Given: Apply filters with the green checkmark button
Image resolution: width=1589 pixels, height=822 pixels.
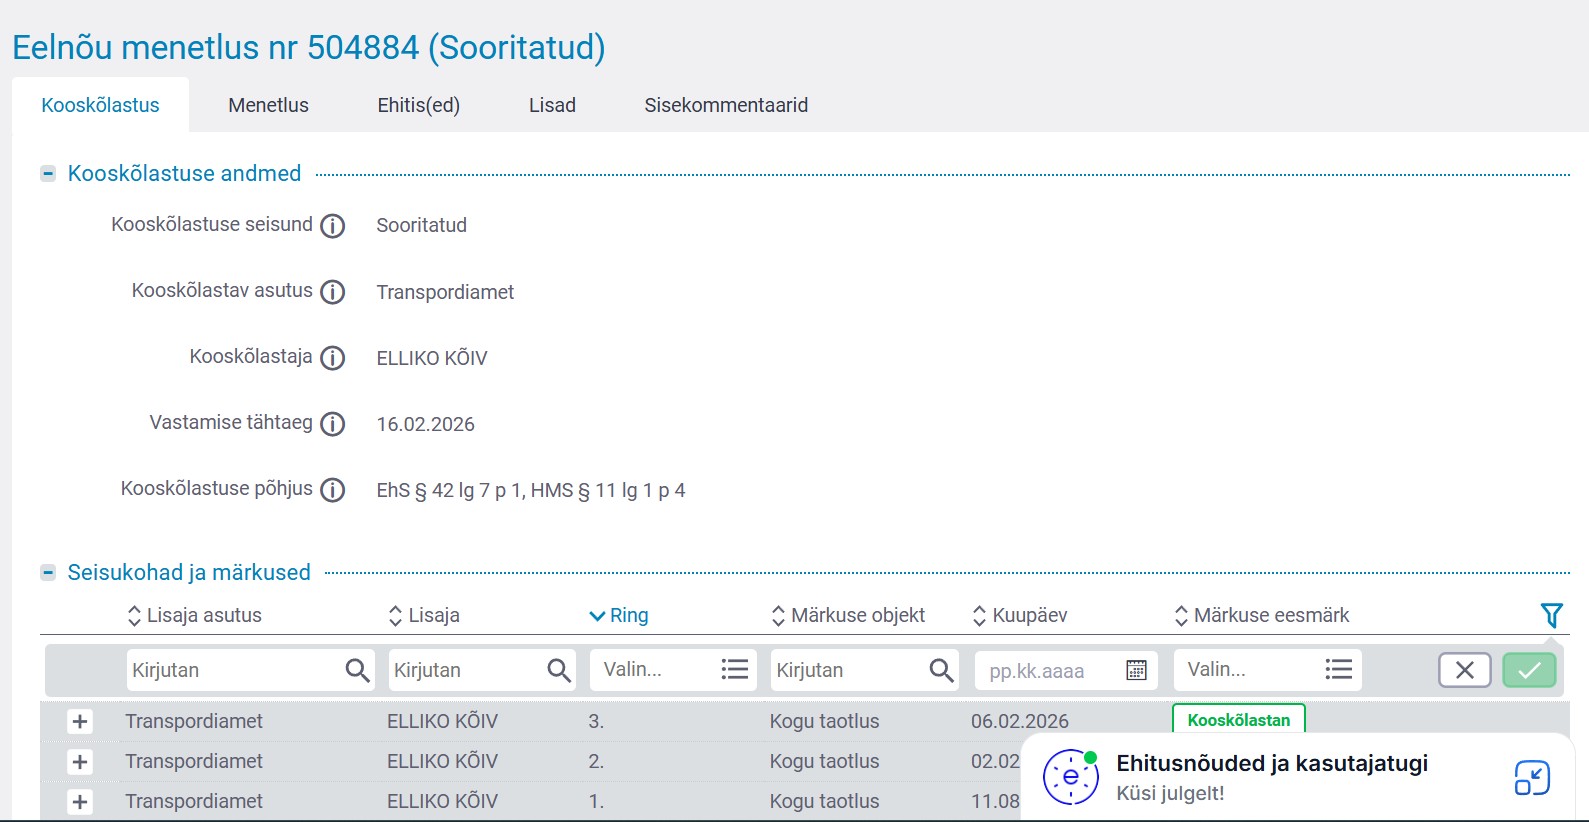Looking at the screenshot, I should pyautogui.click(x=1529, y=670).
